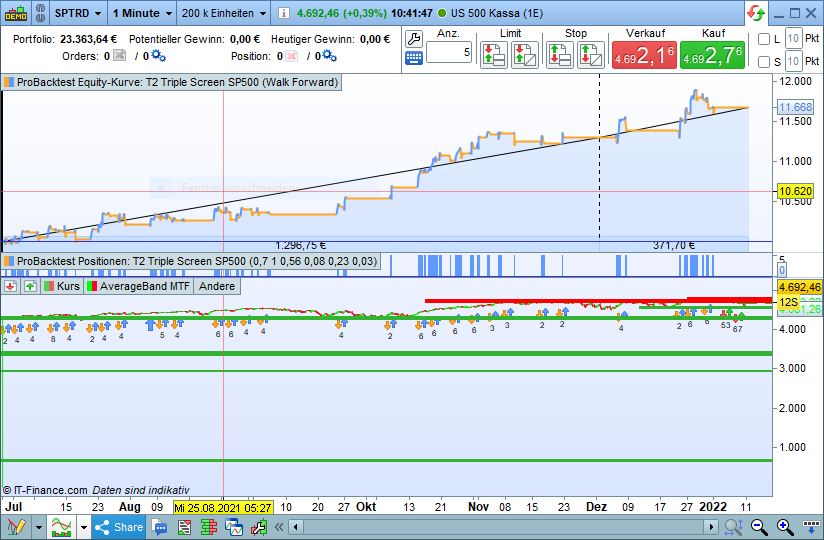The image size is (824, 540).
Task: Click the 12S countdown label
Action: 788,302
